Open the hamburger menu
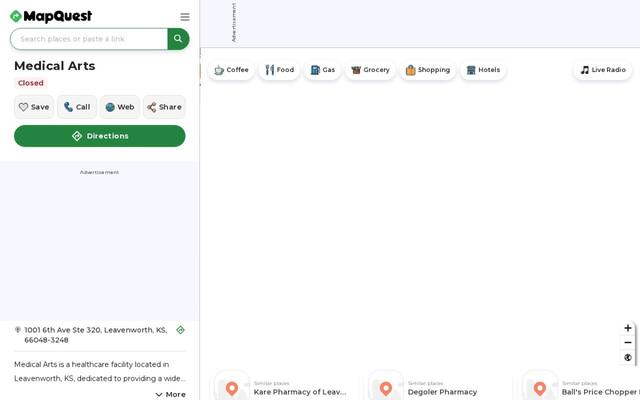 (x=185, y=17)
